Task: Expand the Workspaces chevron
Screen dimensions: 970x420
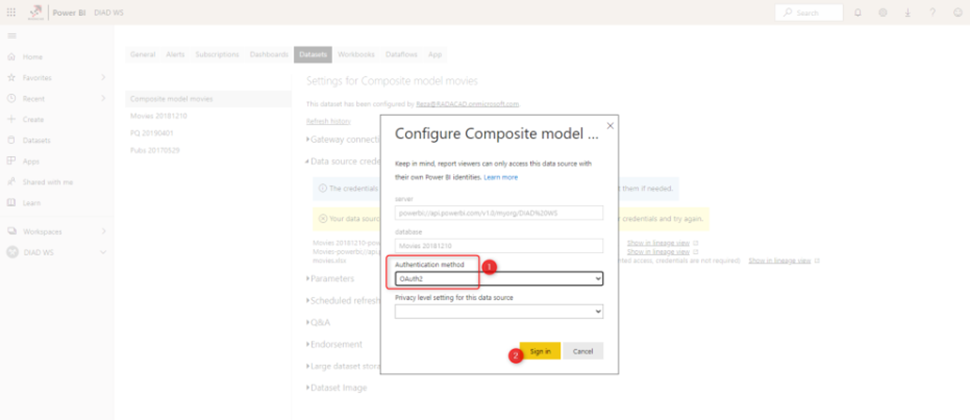Action: (x=103, y=231)
